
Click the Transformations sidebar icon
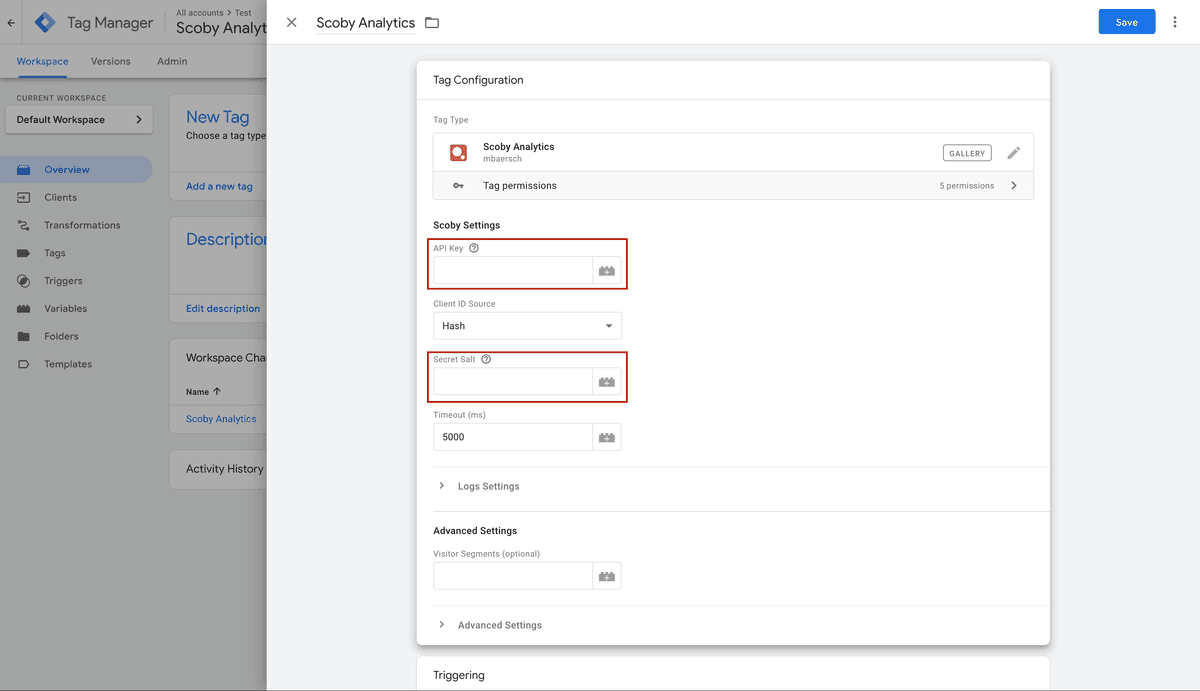(23, 226)
